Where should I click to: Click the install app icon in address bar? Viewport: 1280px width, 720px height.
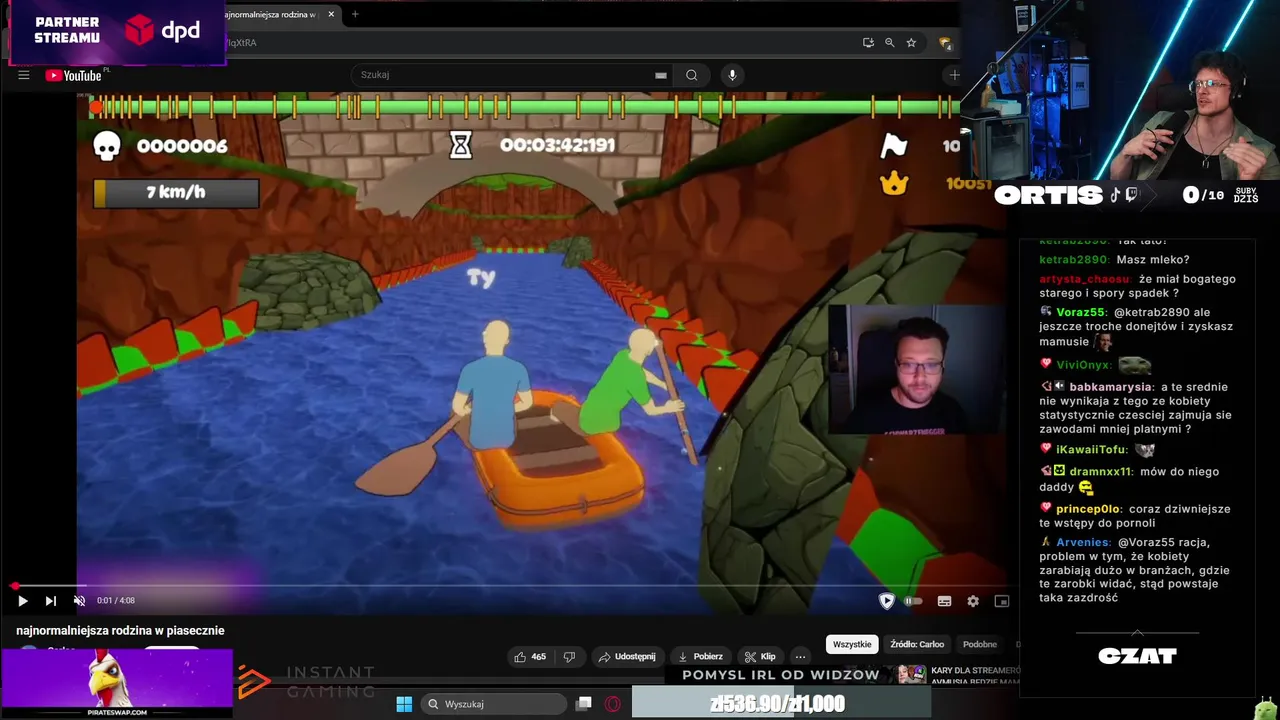click(x=868, y=43)
